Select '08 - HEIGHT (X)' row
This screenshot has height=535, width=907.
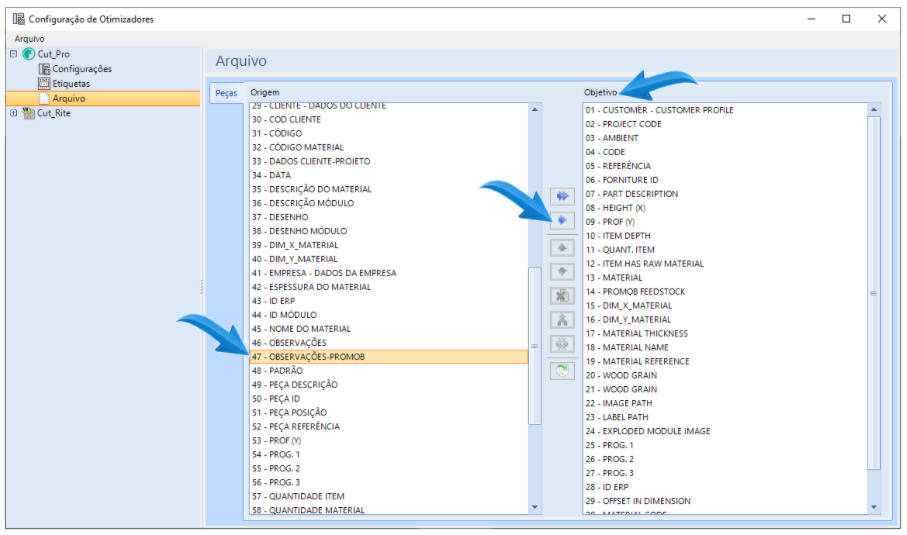(725, 208)
